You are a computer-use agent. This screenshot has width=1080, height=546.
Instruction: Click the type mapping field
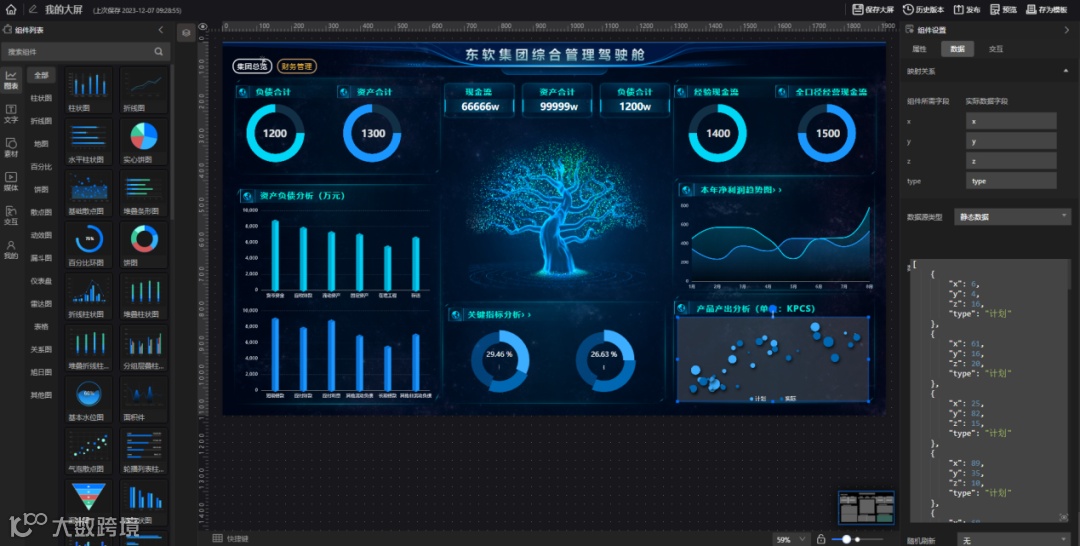point(1010,181)
